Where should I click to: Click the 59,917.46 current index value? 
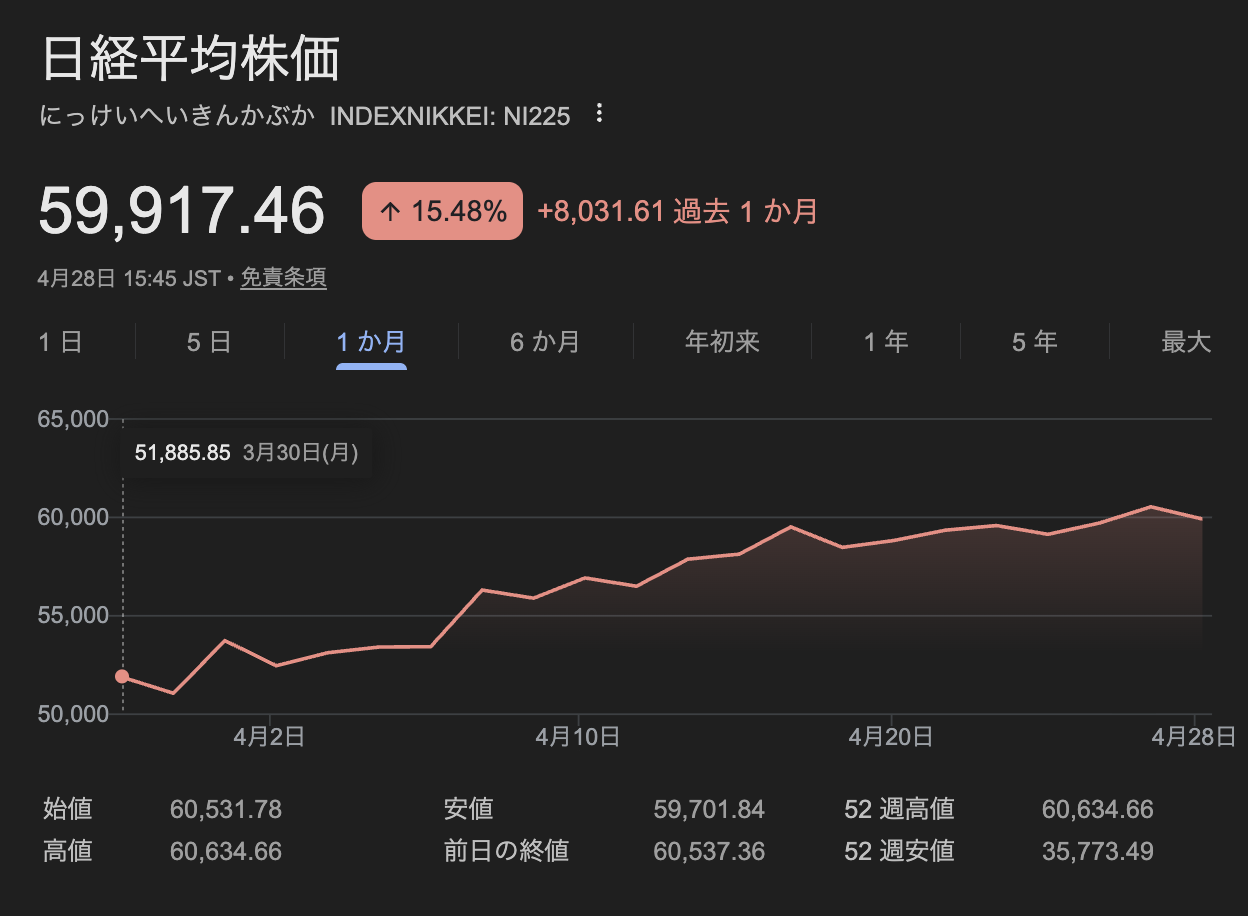tap(182, 211)
